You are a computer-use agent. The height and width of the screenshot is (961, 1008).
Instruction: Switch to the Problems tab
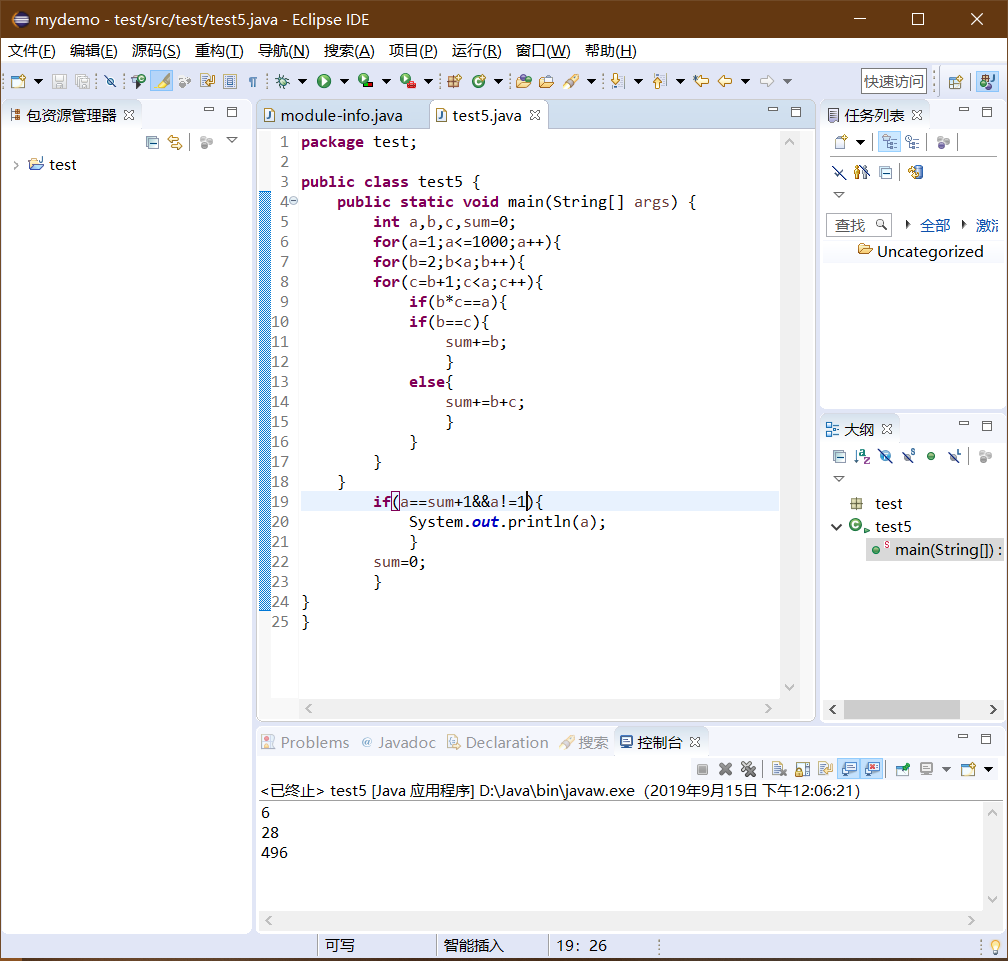tap(306, 743)
